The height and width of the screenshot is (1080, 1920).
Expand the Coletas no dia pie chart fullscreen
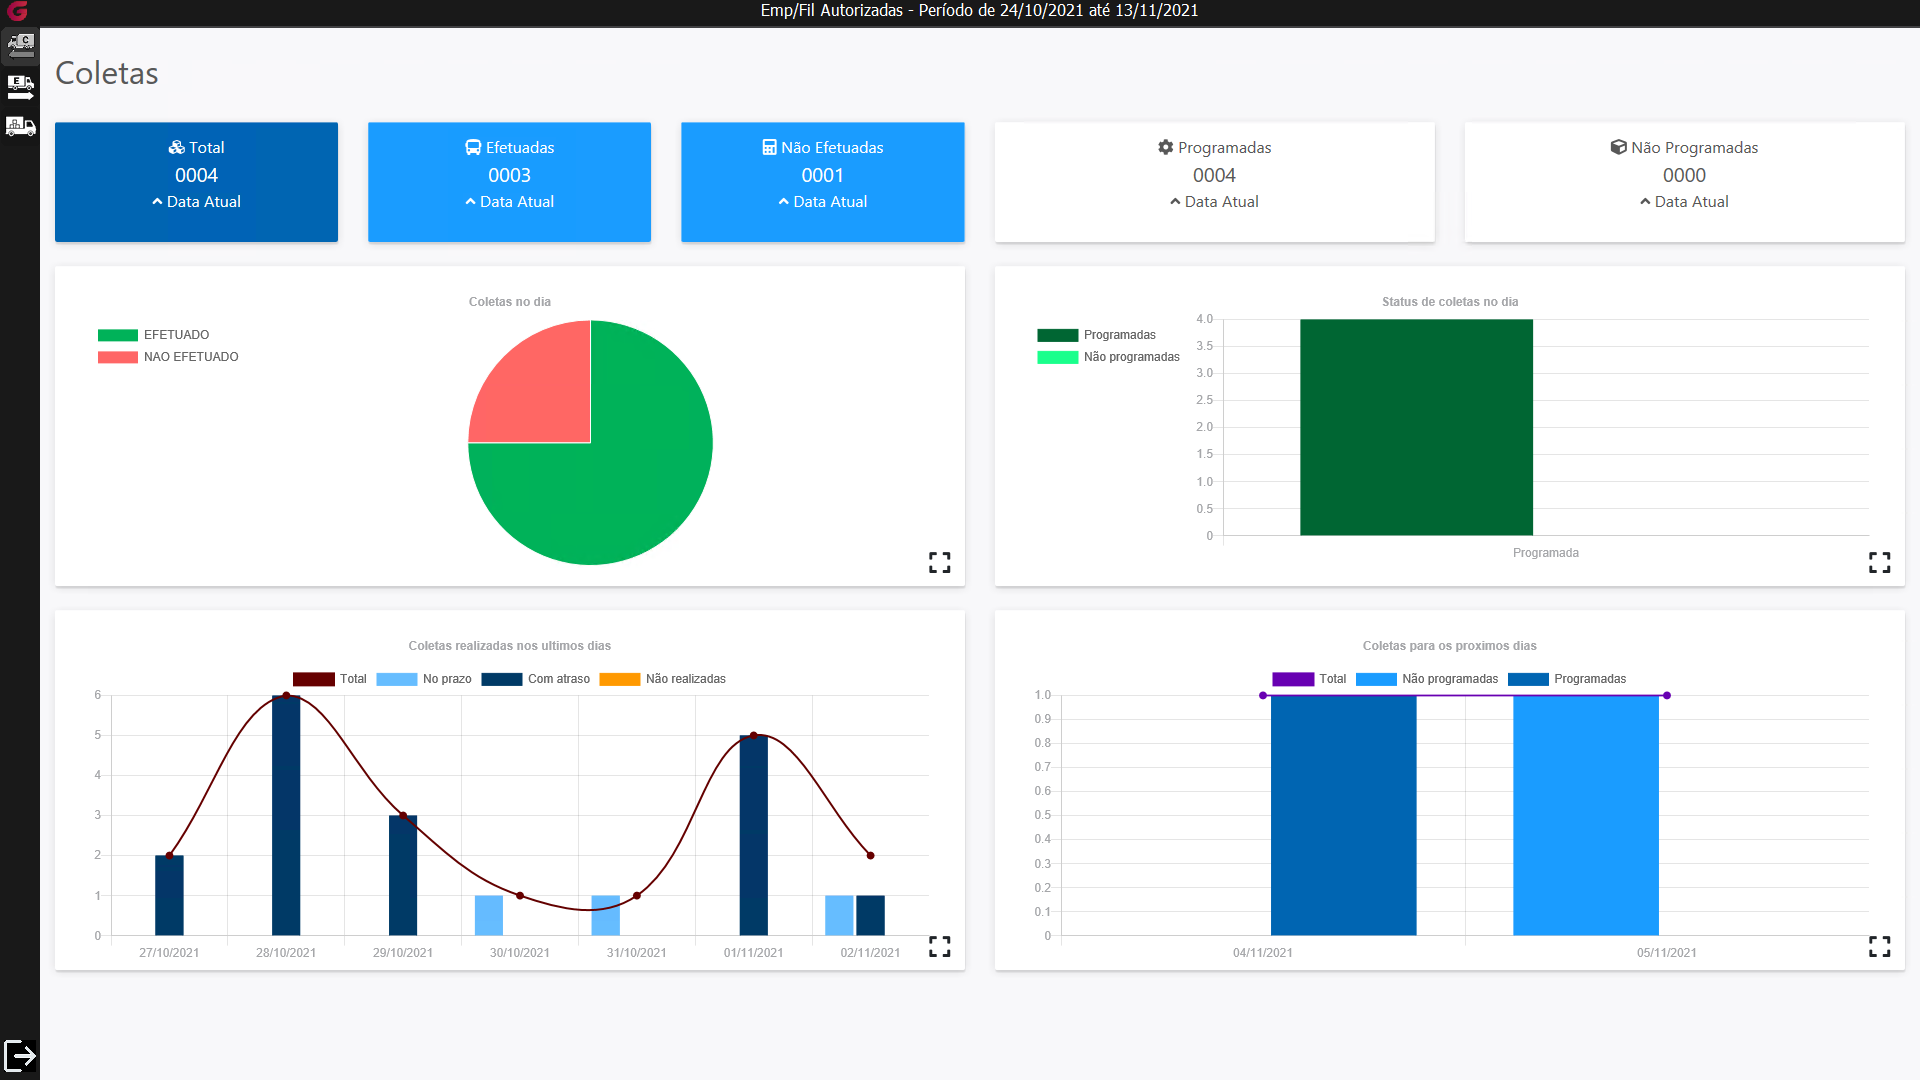(939, 563)
